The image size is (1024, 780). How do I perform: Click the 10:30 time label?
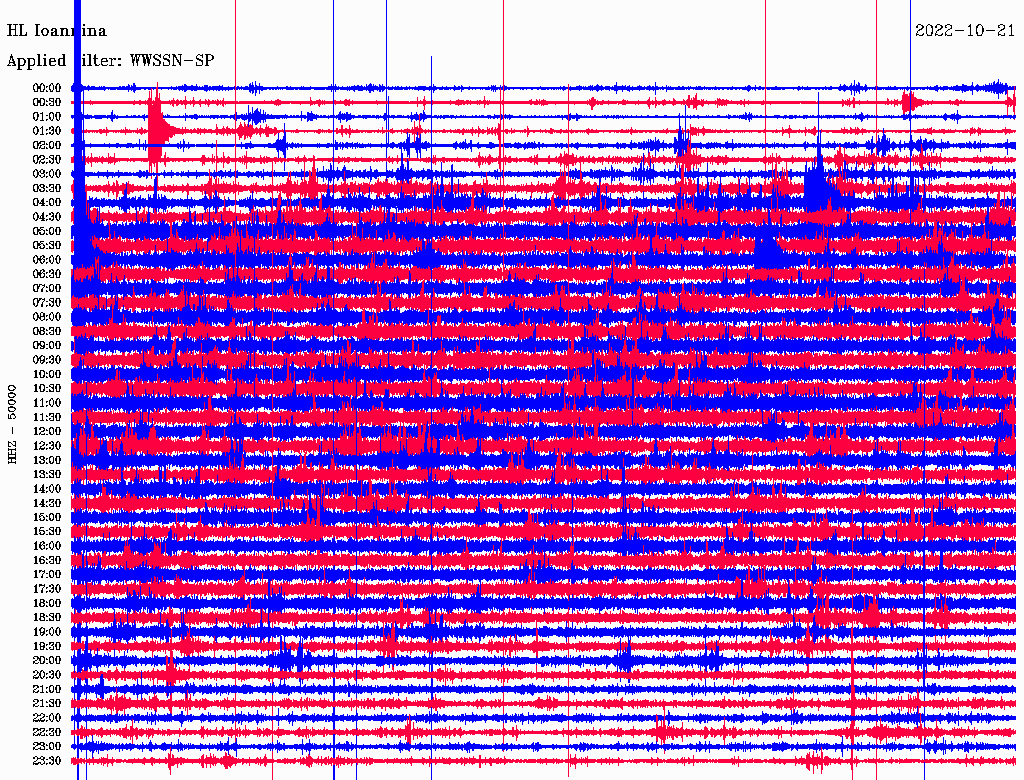47,389
